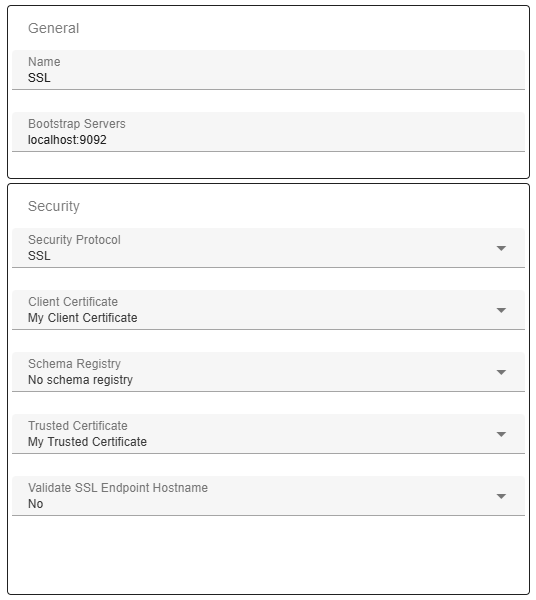Click the My Client Certificate value
This screenshot has width=536, height=600.
coord(83,318)
